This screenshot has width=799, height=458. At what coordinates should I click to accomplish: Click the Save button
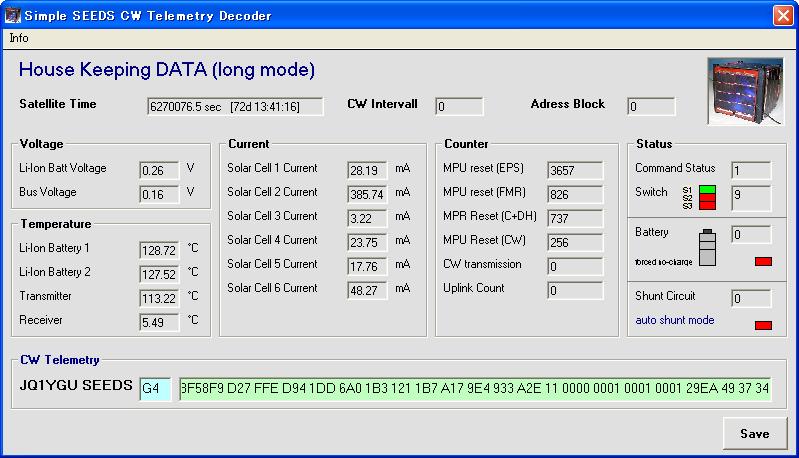click(755, 434)
